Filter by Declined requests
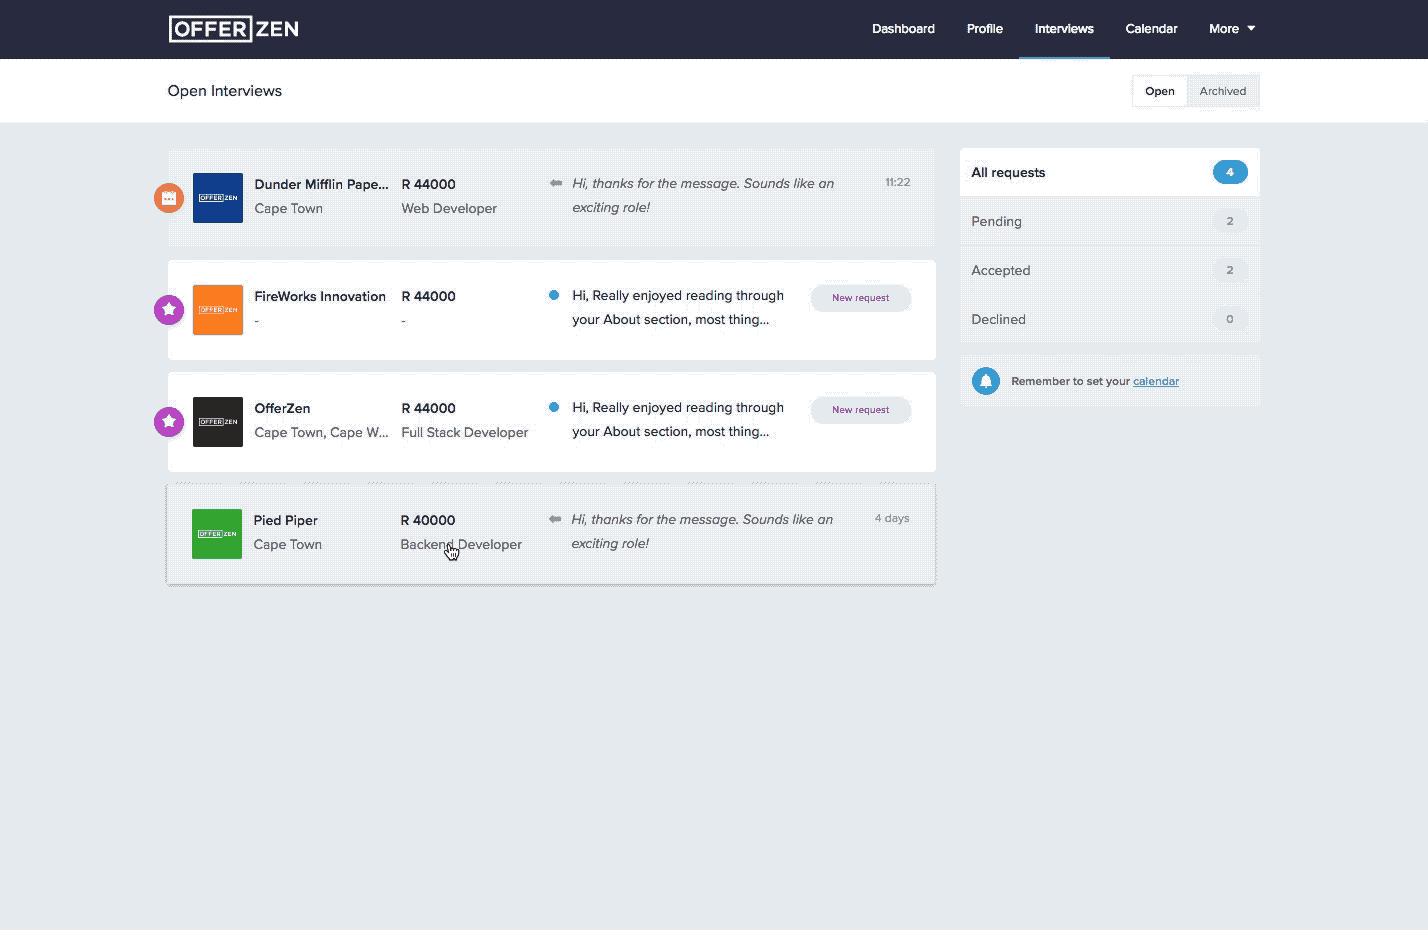This screenshot has width=1428, height=930. coord(1110,319)
